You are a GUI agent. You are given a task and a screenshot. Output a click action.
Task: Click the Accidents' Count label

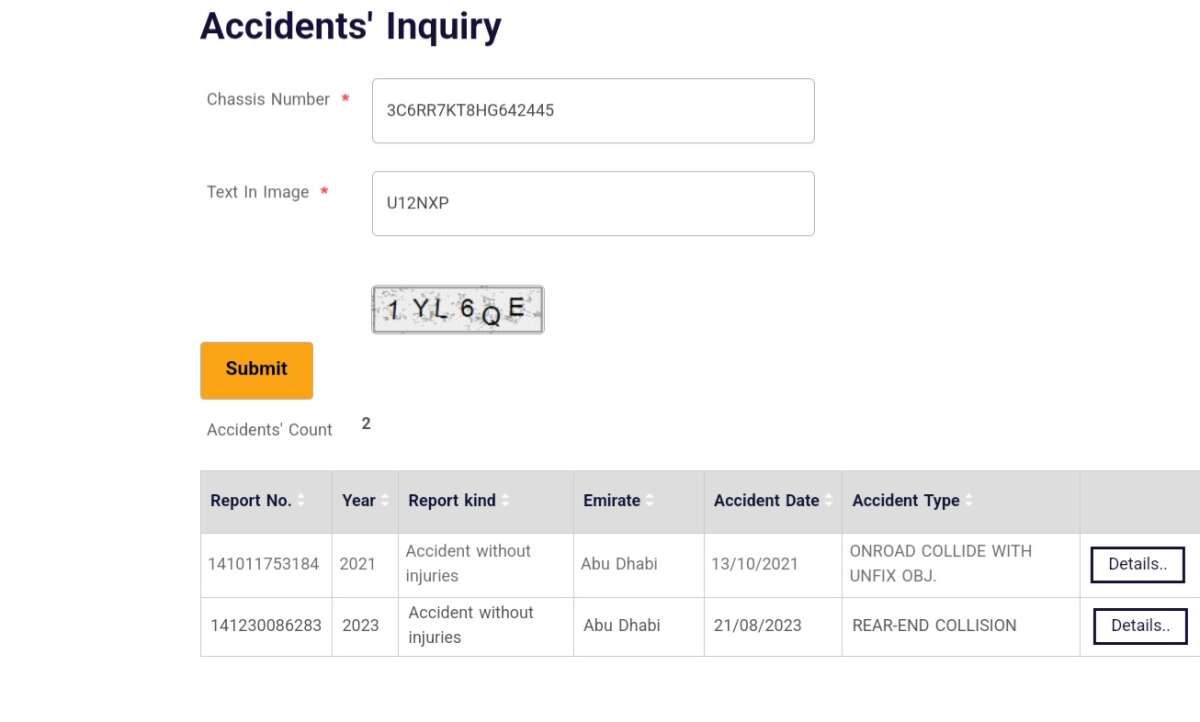tap(269, 430)
